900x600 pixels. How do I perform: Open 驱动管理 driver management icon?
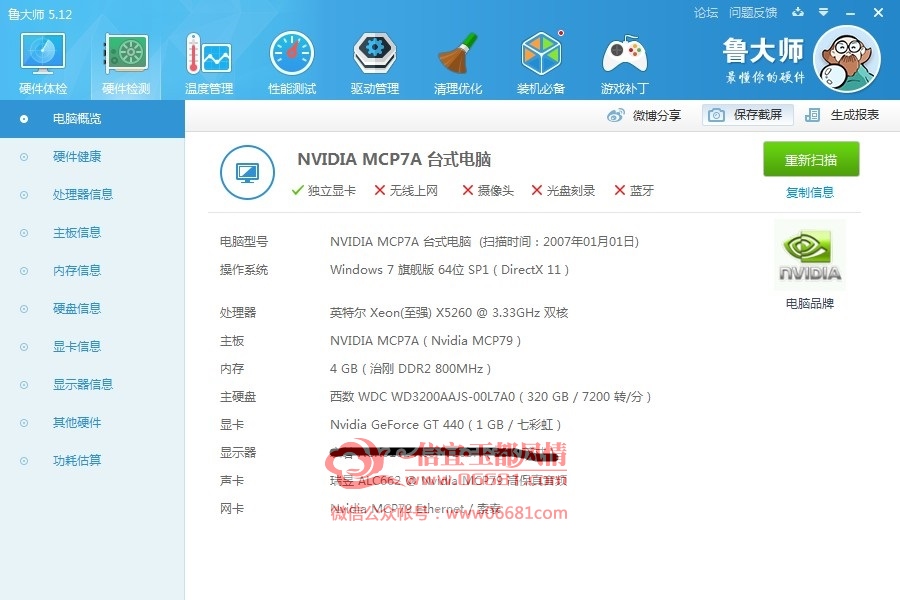point(374,54)
